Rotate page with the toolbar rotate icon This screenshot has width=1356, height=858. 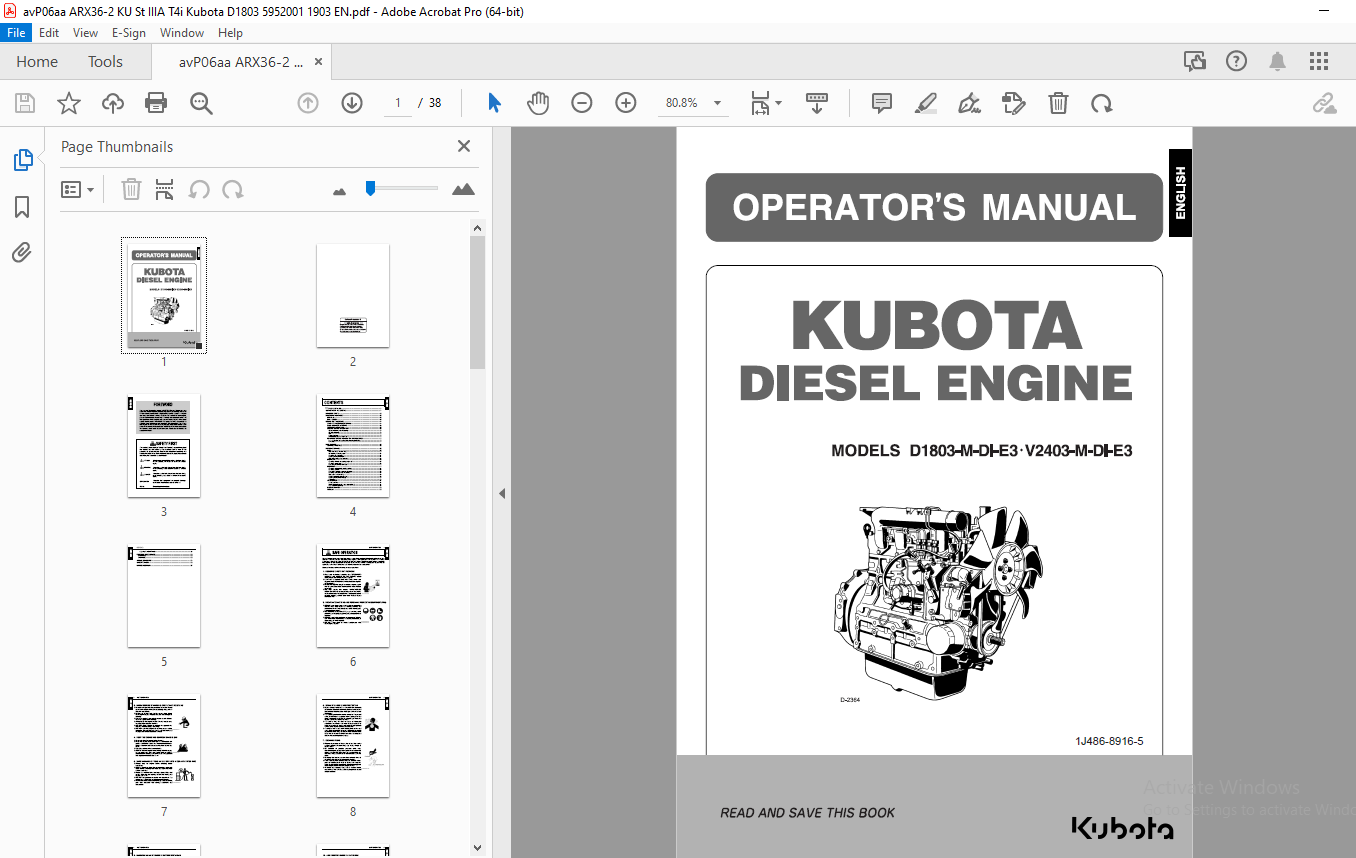[1102, 103]
